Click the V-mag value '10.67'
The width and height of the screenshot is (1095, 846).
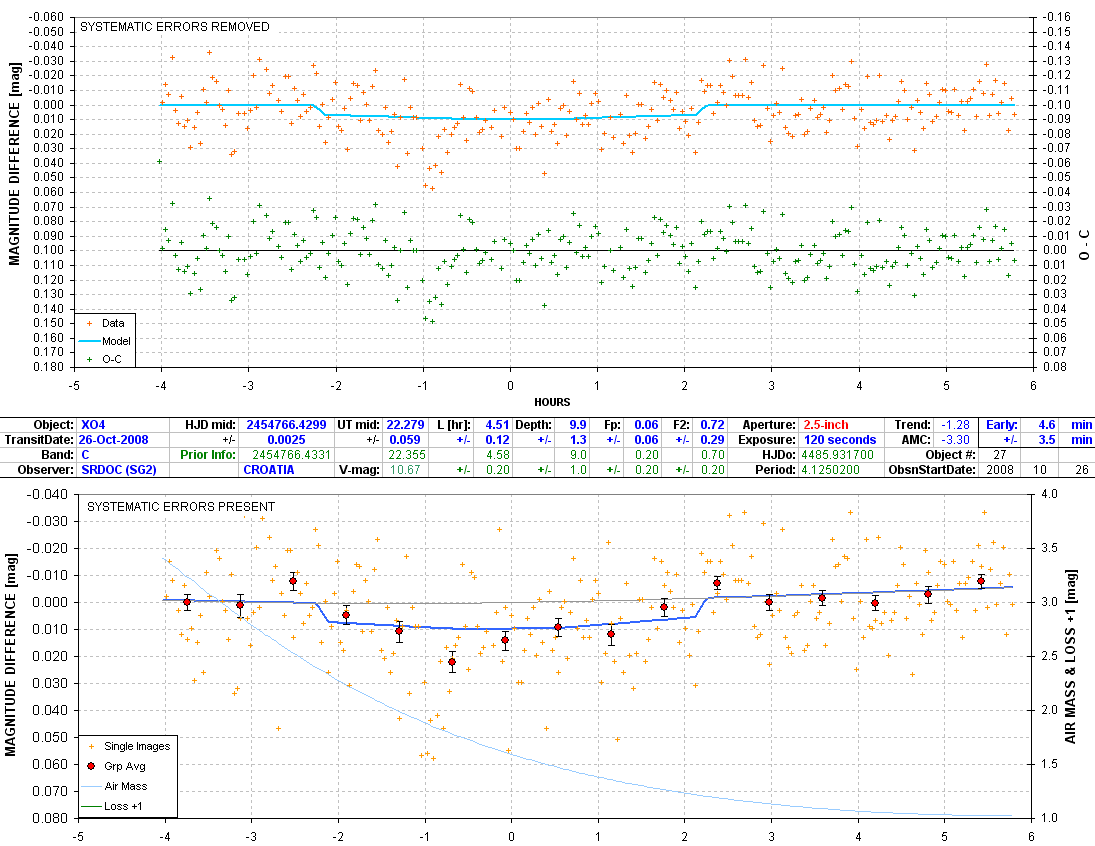[x=406, y=470]
